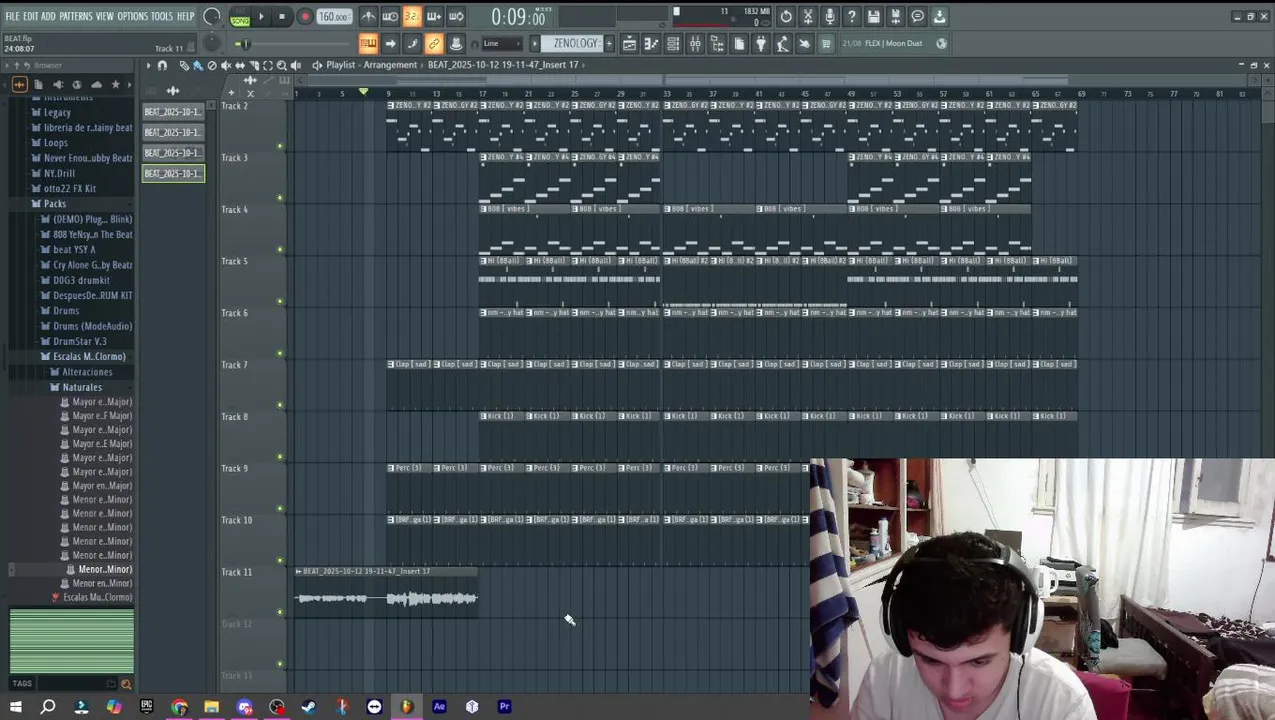The image size is (1275, 720).
Task: Open the OPTIONS menu
Action: (x=132, y=16)
